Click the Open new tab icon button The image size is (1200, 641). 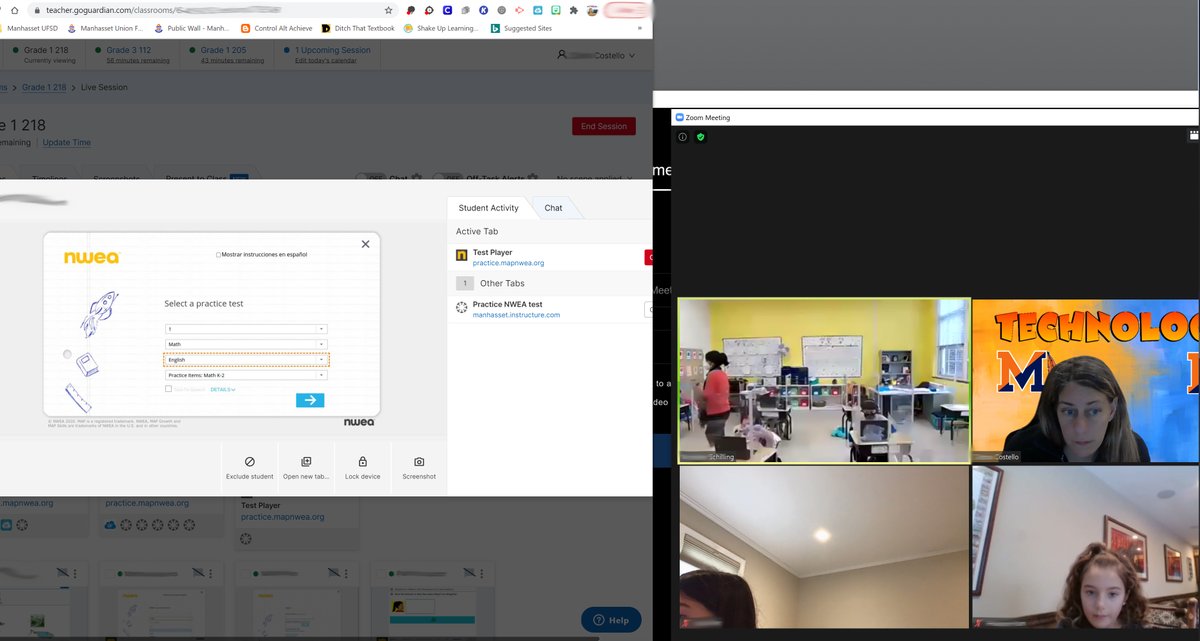point(306,467)
